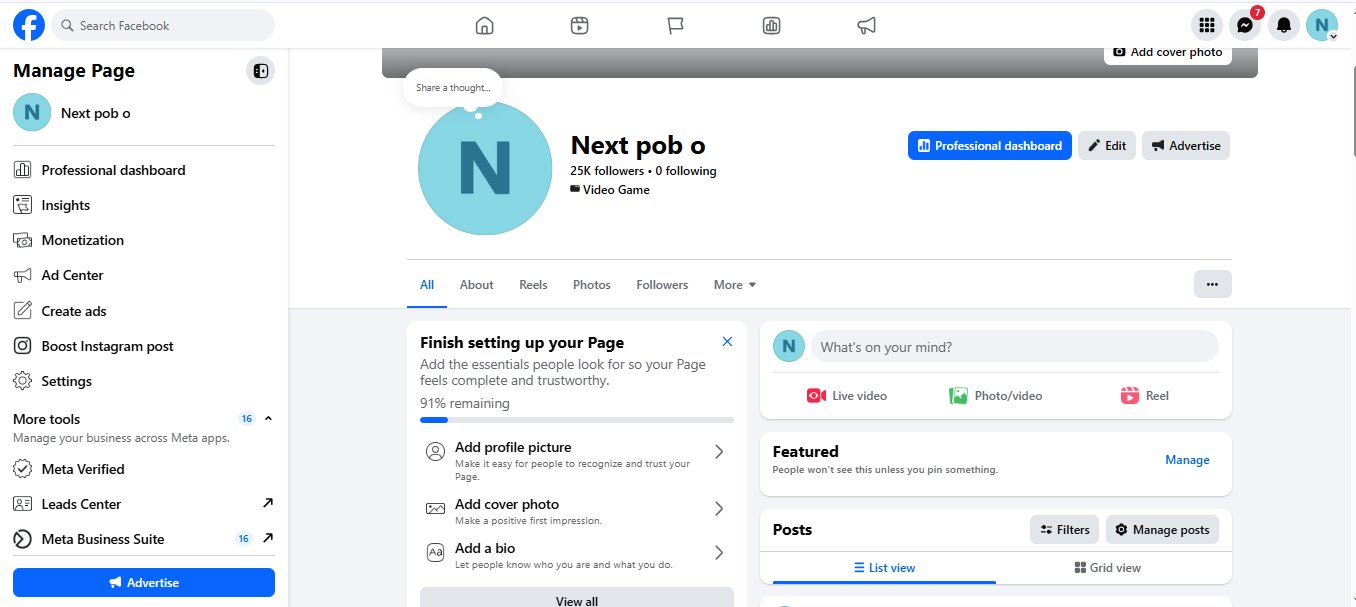Open Add cover photo step in setup list
The image size is (1356, 607).
coord(577,511)
